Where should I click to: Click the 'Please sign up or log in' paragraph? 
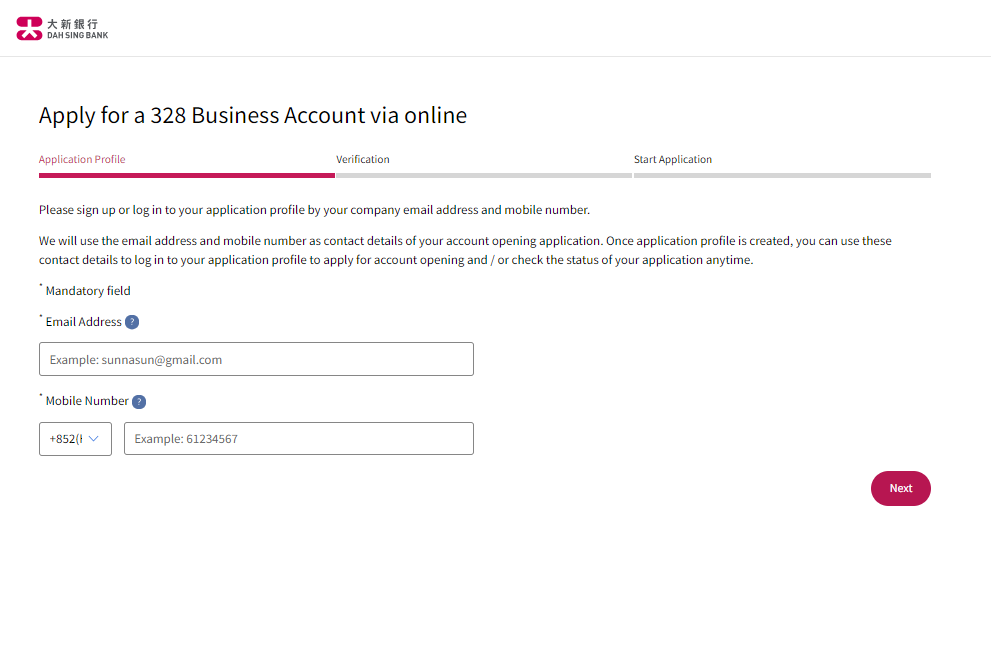coord(315,210)
